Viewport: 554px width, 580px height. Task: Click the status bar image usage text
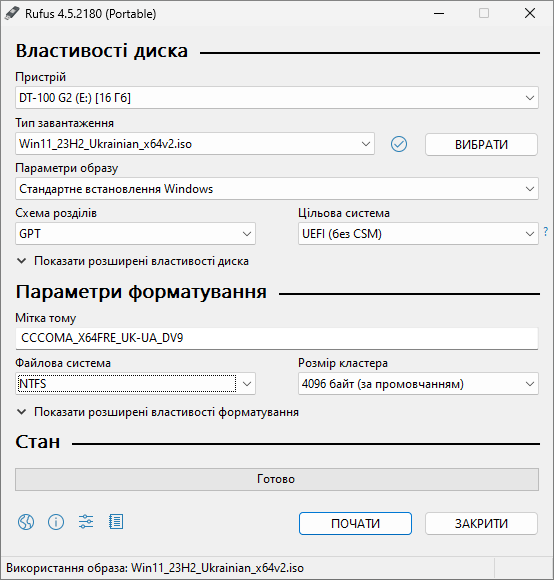155,568
